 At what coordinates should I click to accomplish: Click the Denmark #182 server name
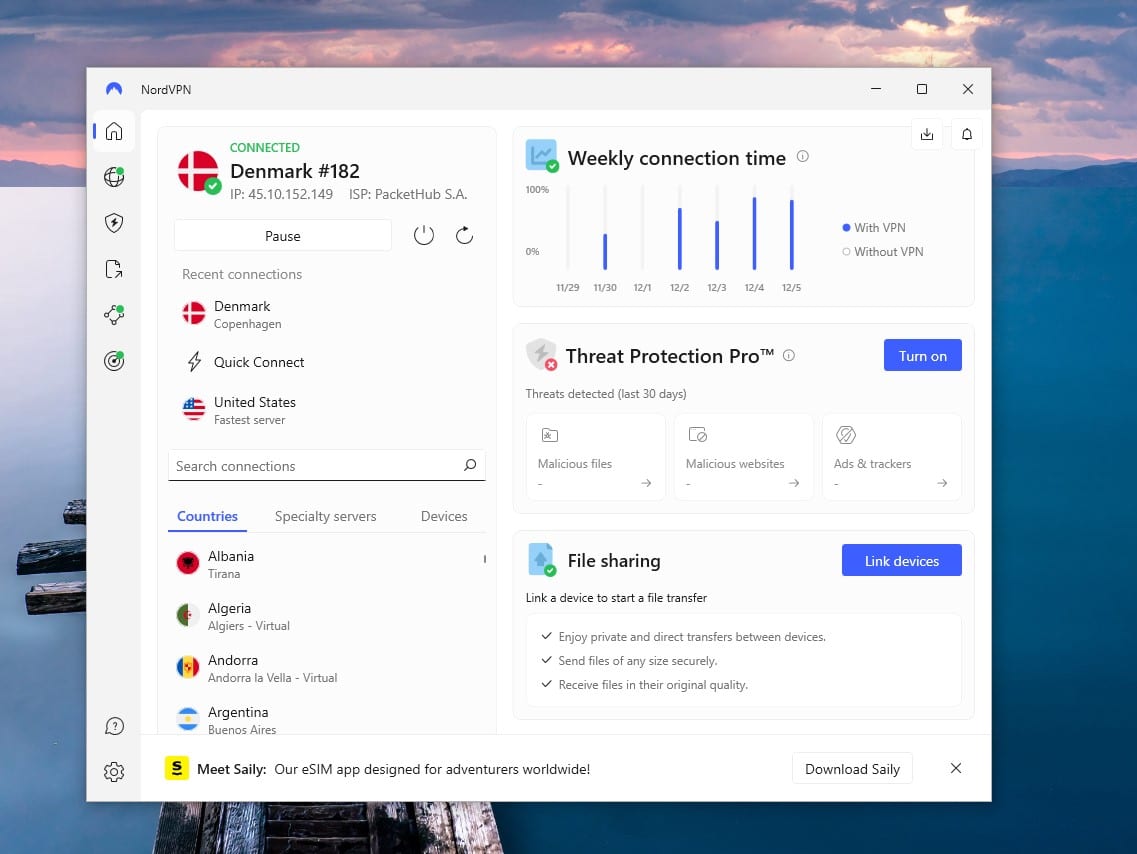pyautogui.click(x=295, y=171)
